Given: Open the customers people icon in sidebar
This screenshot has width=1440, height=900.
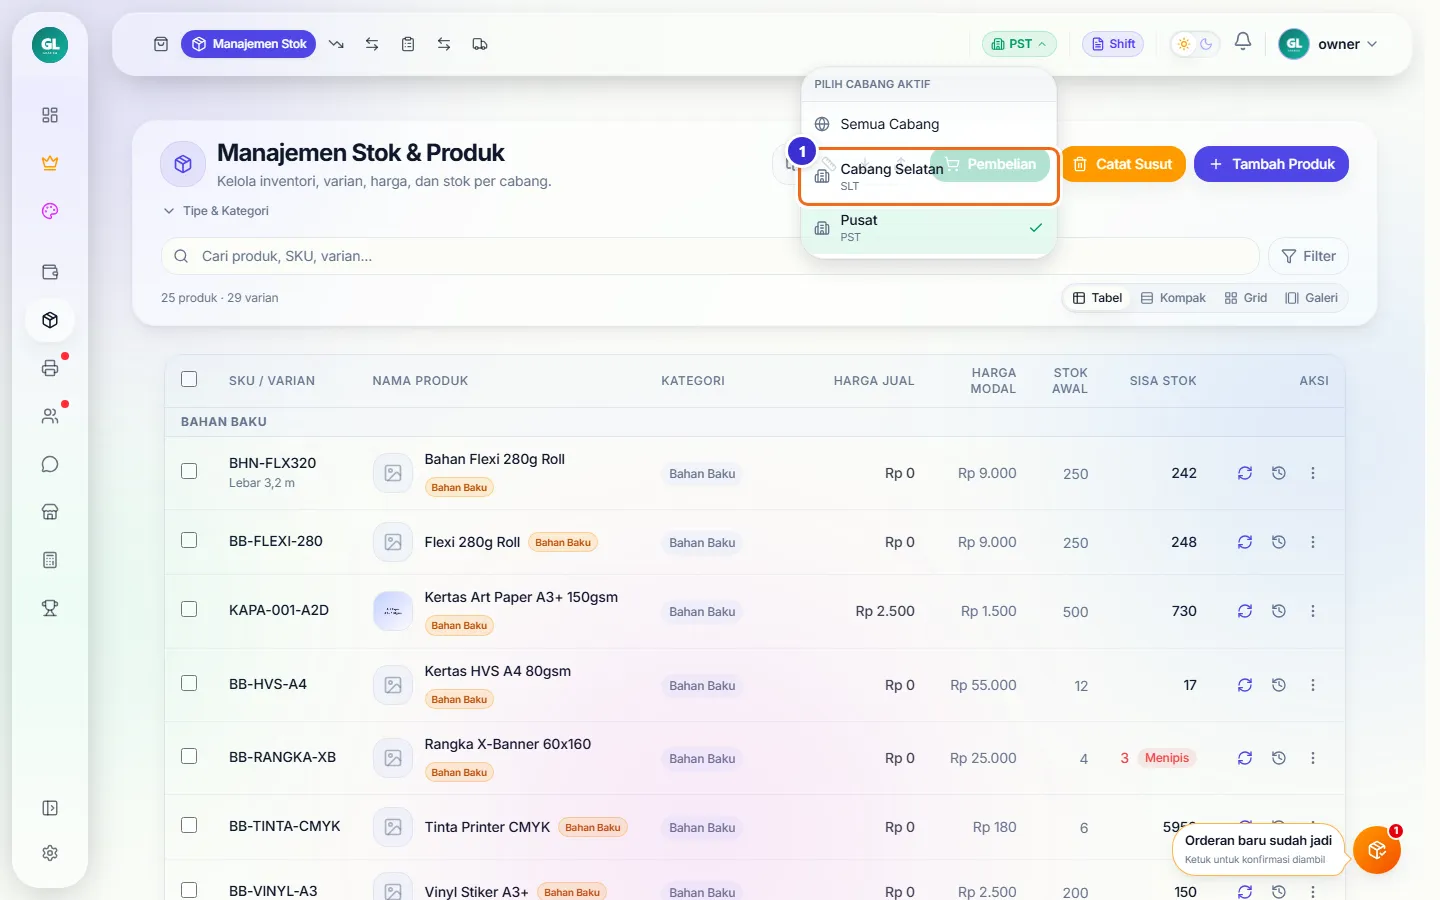Looking at the screenshot, I should coord(50,416).
